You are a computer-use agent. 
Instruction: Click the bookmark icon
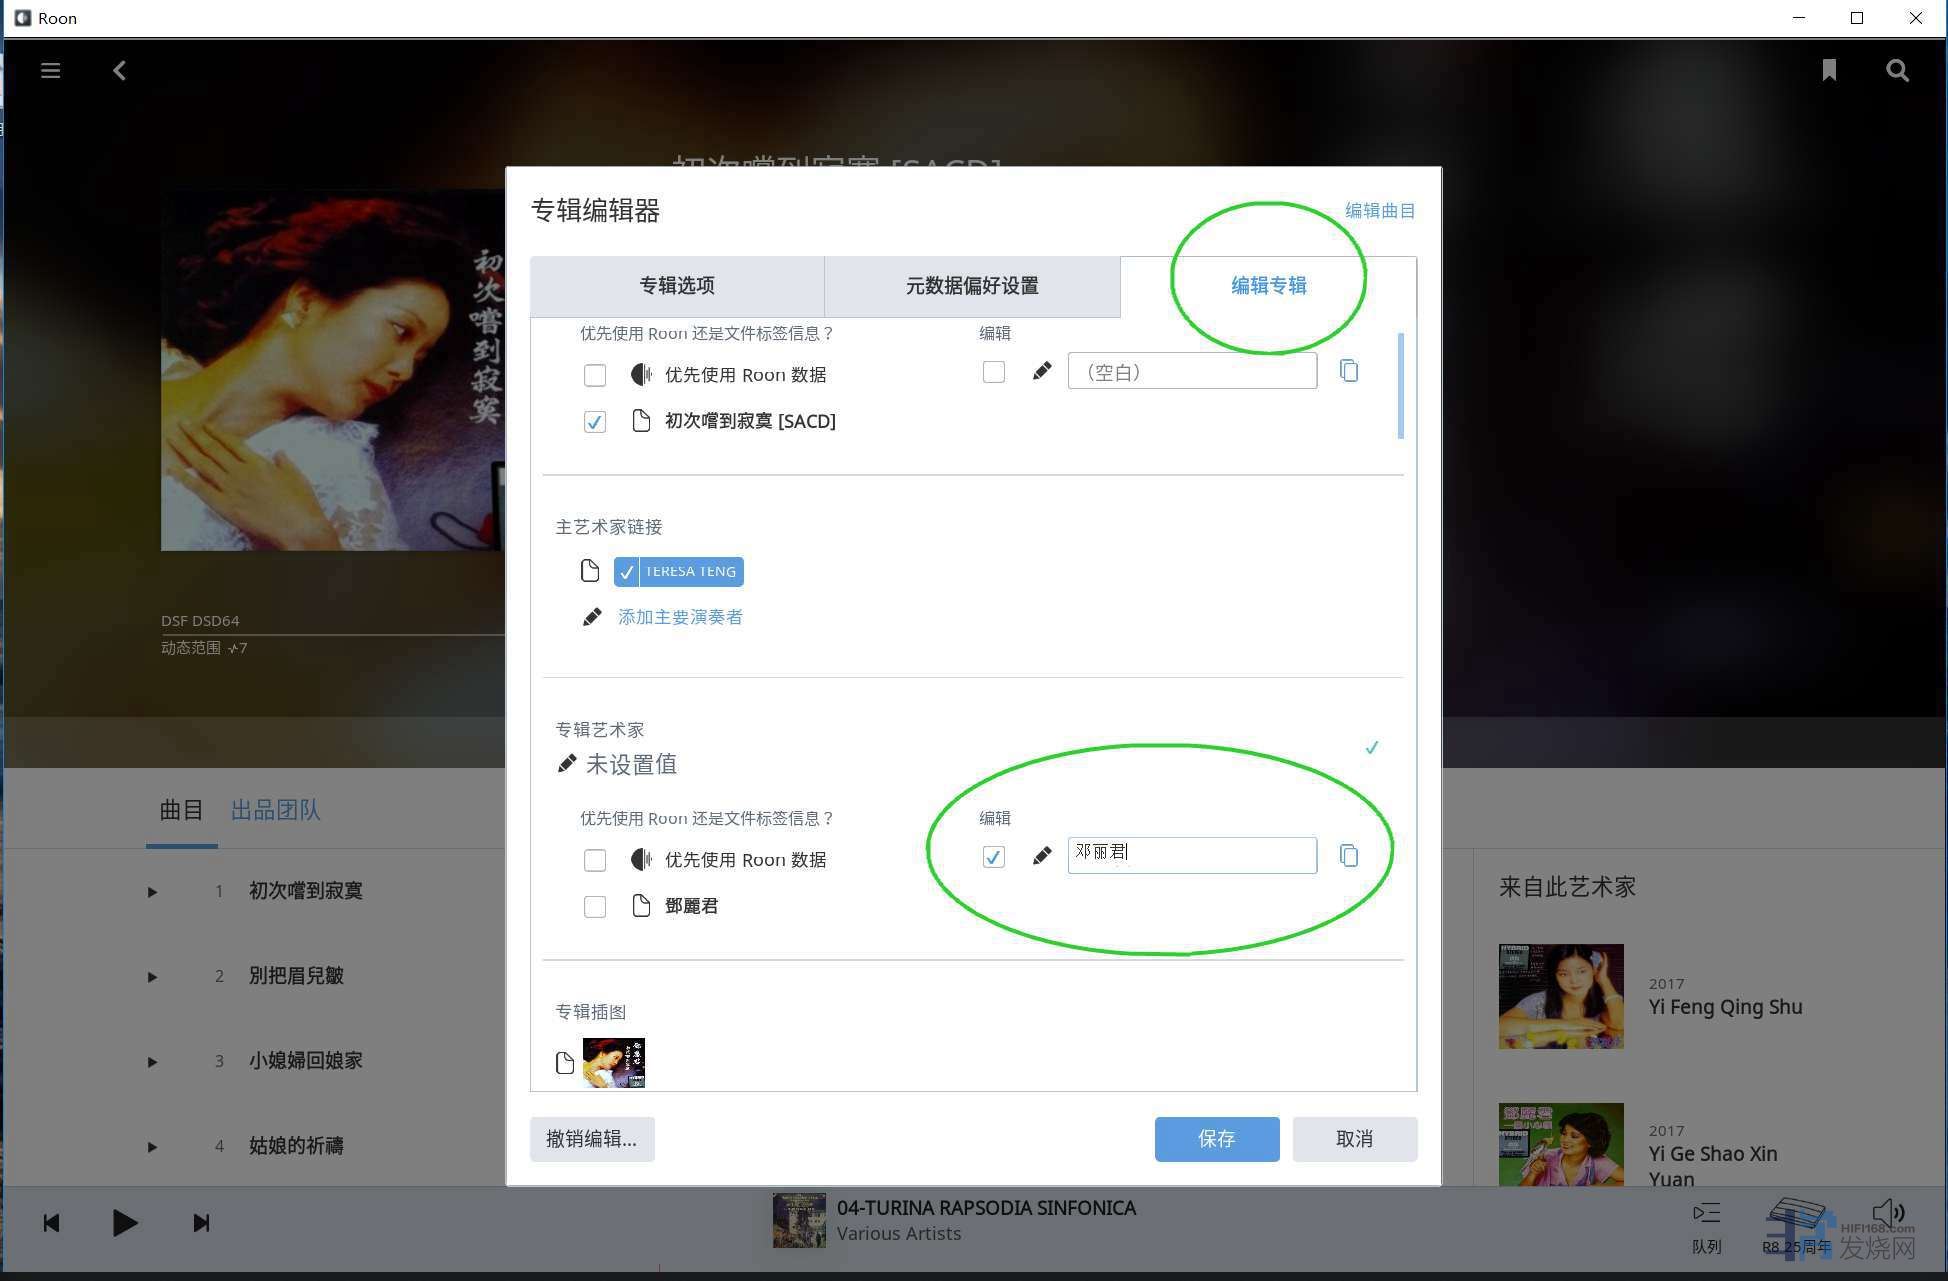1829,70
